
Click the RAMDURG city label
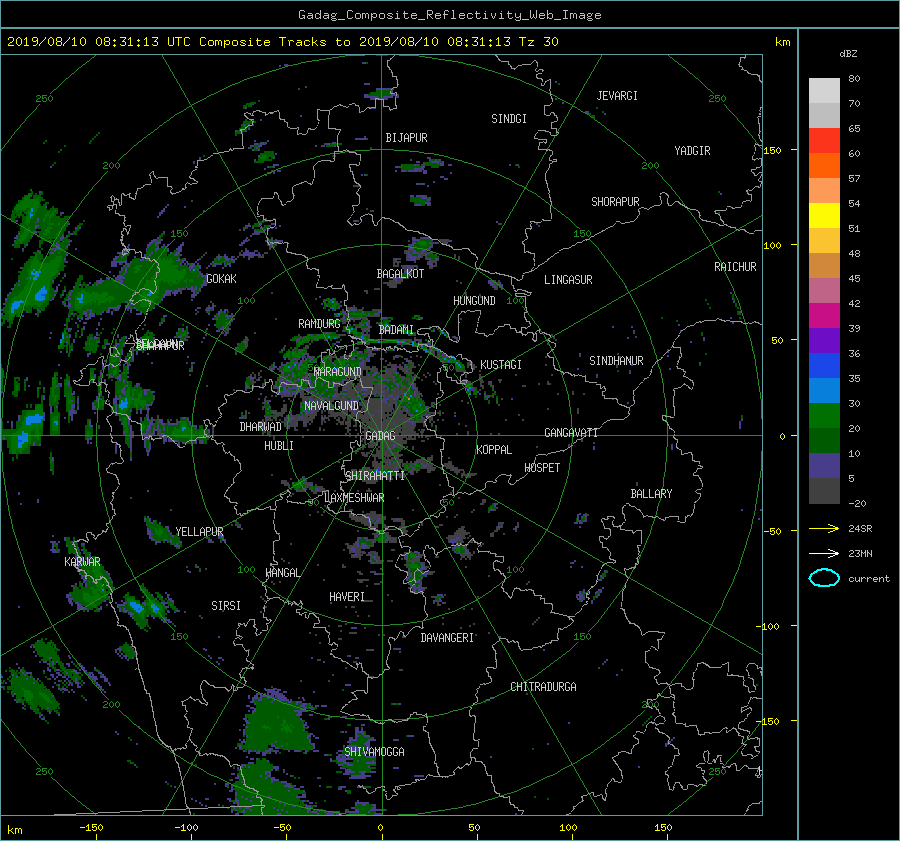coord(319,324)
